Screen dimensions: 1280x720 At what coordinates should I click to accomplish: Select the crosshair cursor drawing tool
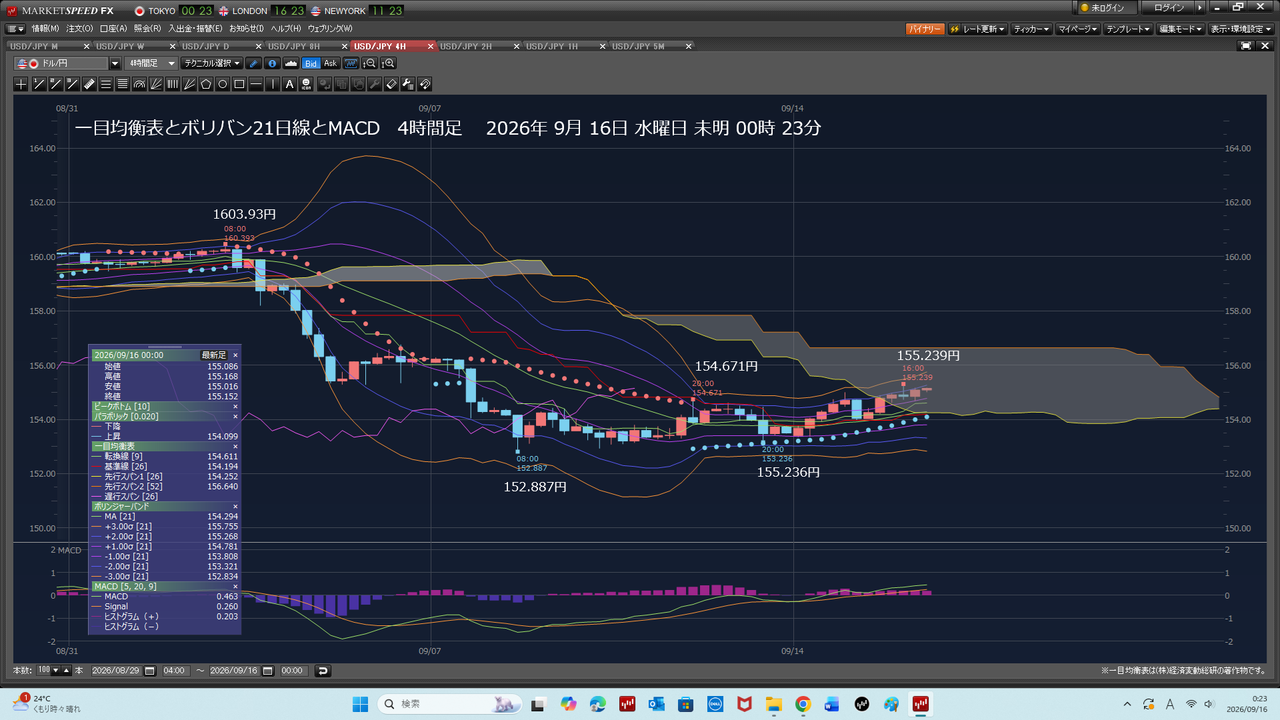(21, 84)
